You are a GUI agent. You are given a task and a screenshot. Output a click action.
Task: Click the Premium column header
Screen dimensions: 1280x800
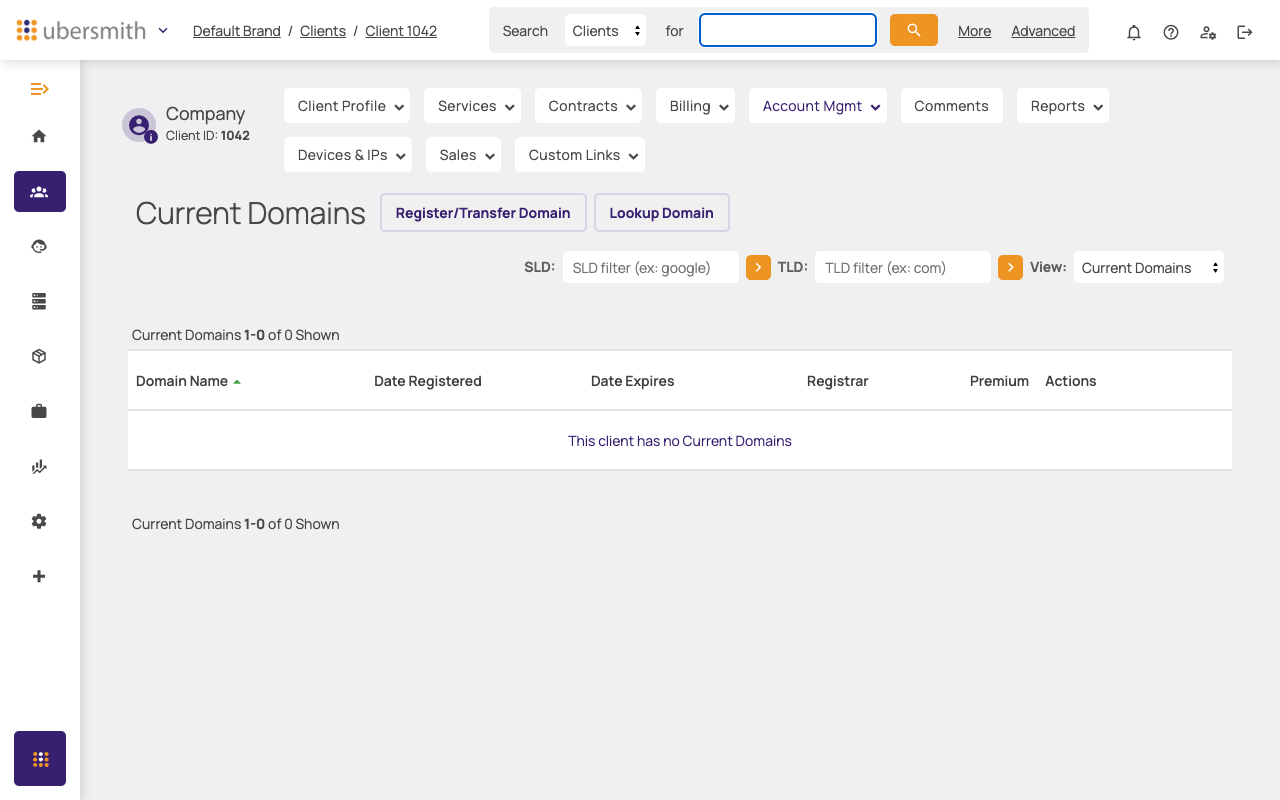(x=999, y=381)
